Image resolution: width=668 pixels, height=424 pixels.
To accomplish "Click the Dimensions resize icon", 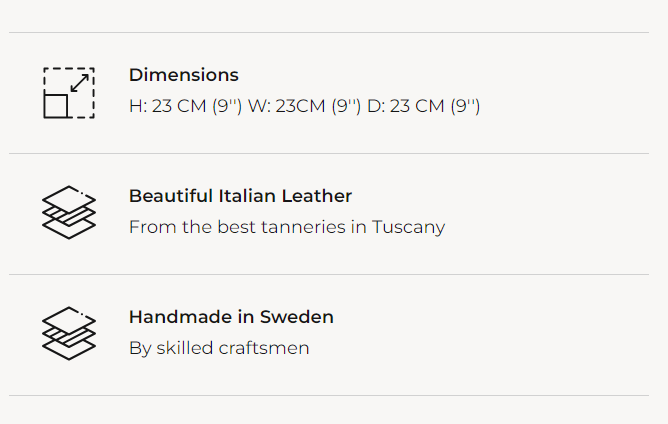I will [69, 93].
